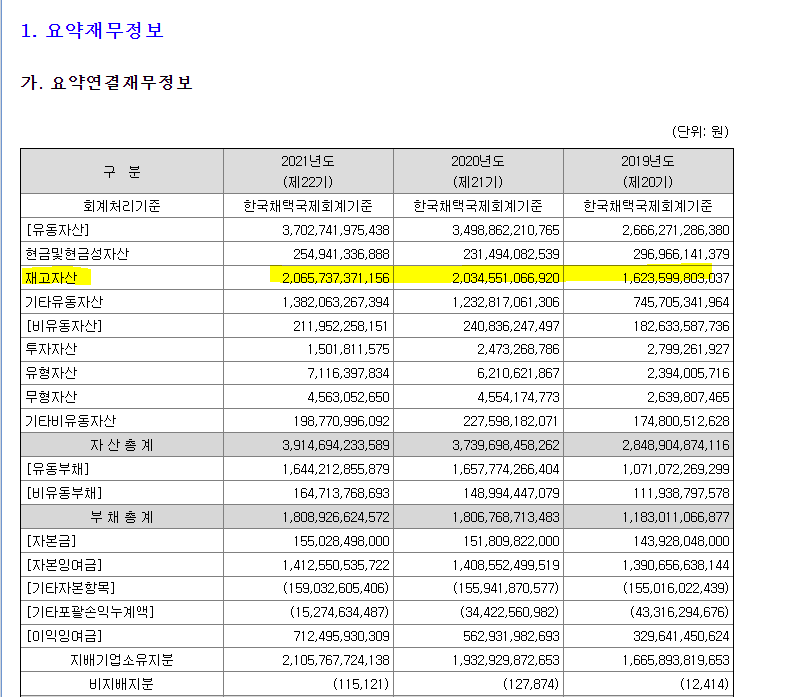Click the '비지배지분' row label
This screenshot has height=697, width=788.
(x=122, y=684)
